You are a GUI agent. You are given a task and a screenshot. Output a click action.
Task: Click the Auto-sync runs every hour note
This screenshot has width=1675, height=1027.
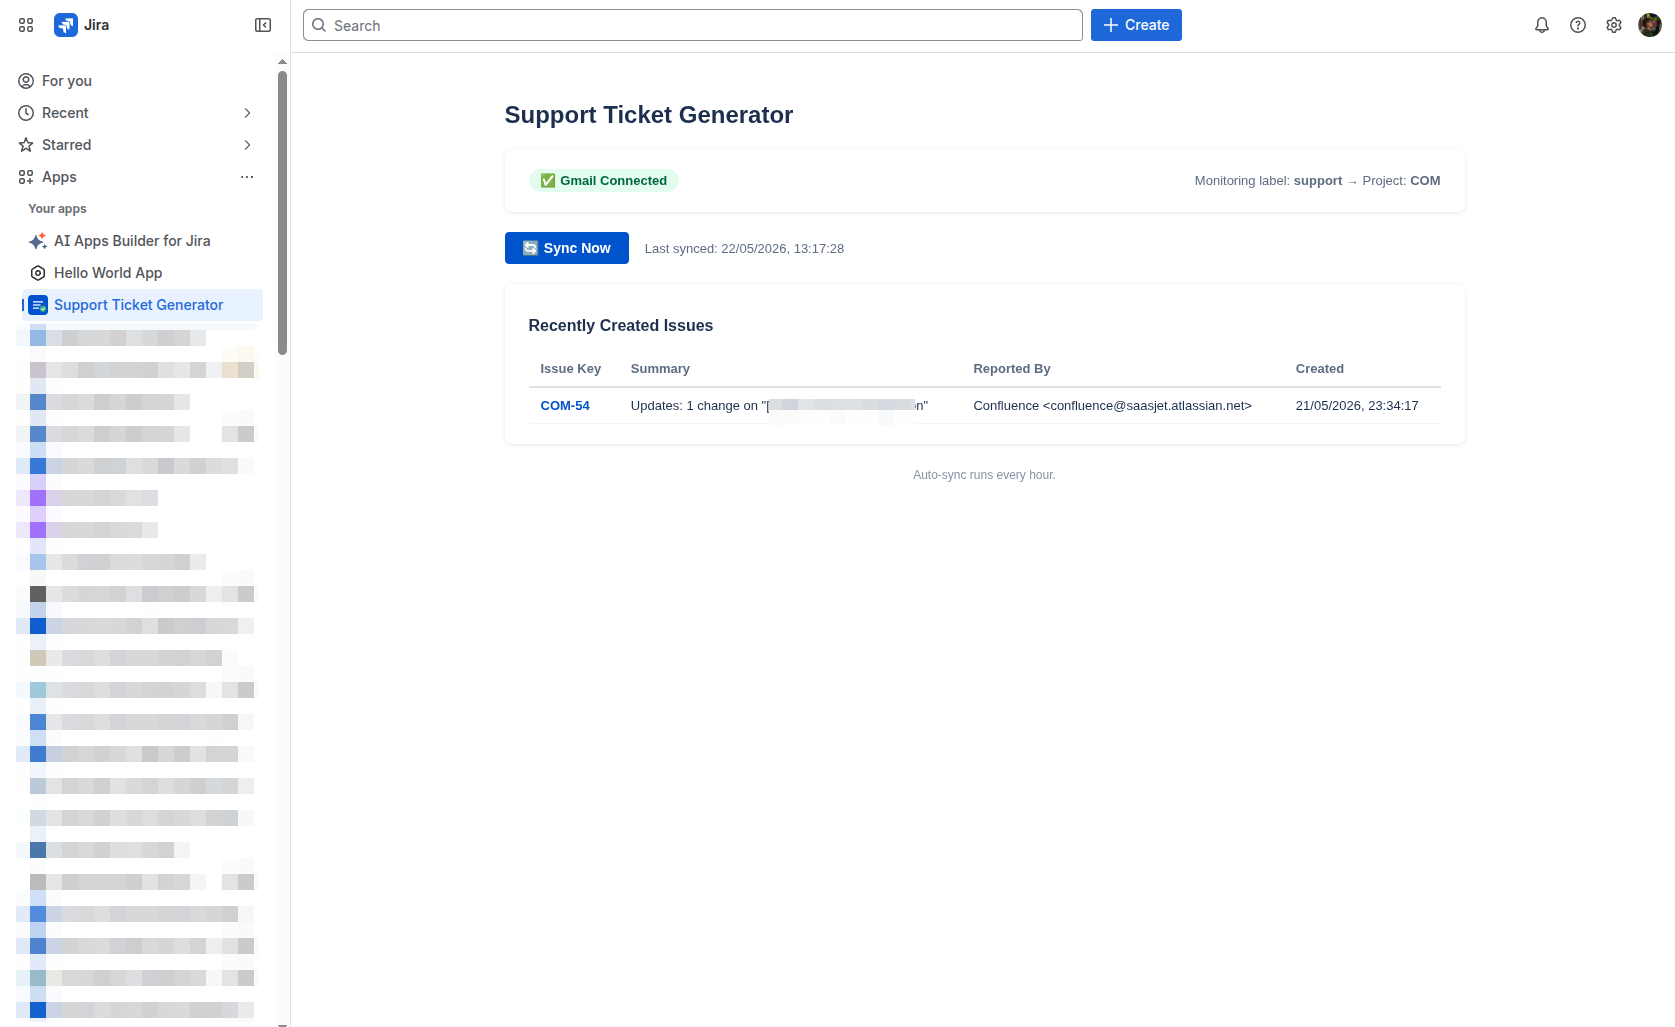tap(984, 475)
